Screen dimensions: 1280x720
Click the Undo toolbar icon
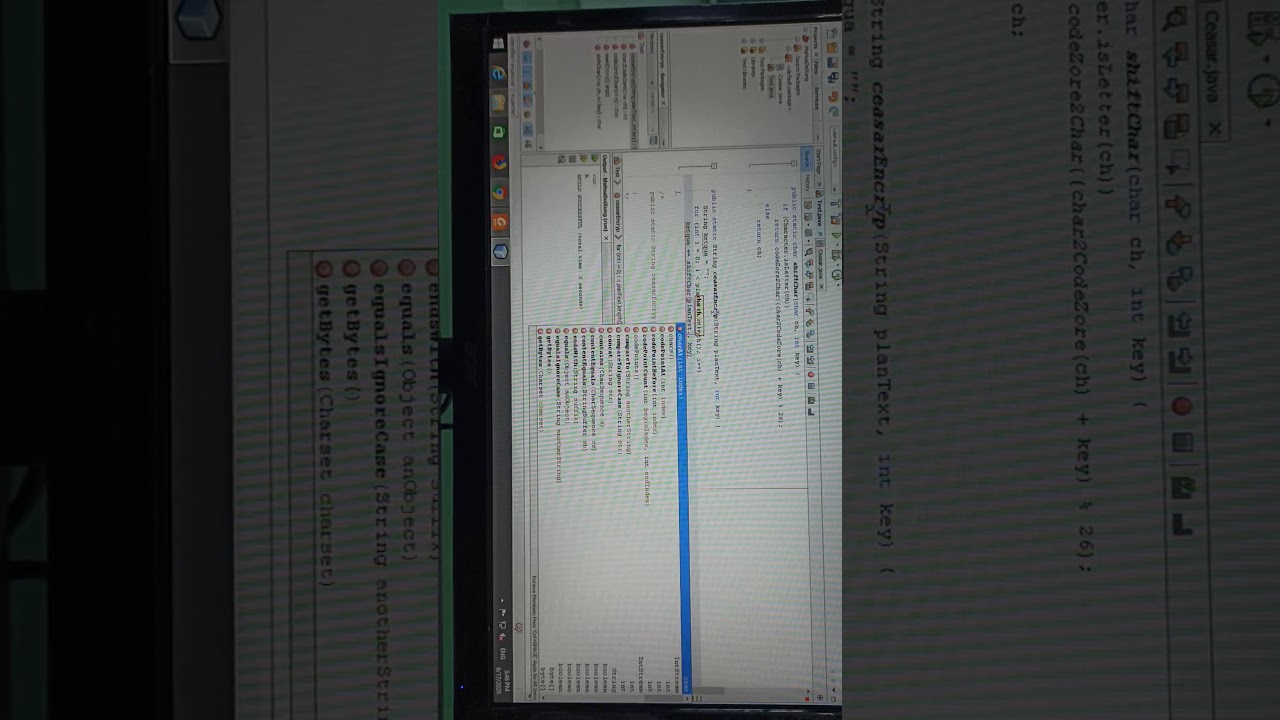pyautogui.click(x=832, y=97)
